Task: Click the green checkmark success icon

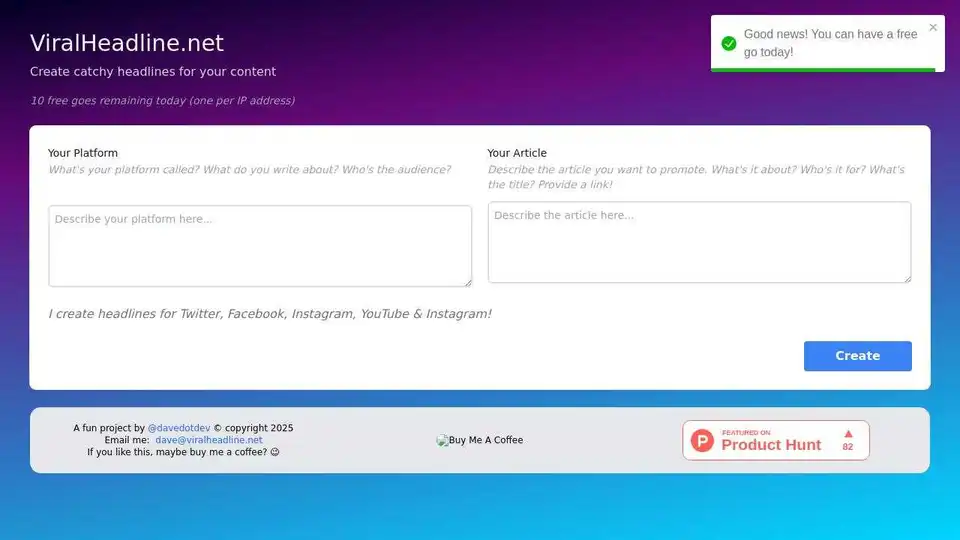Action: (x=729, y=43)
